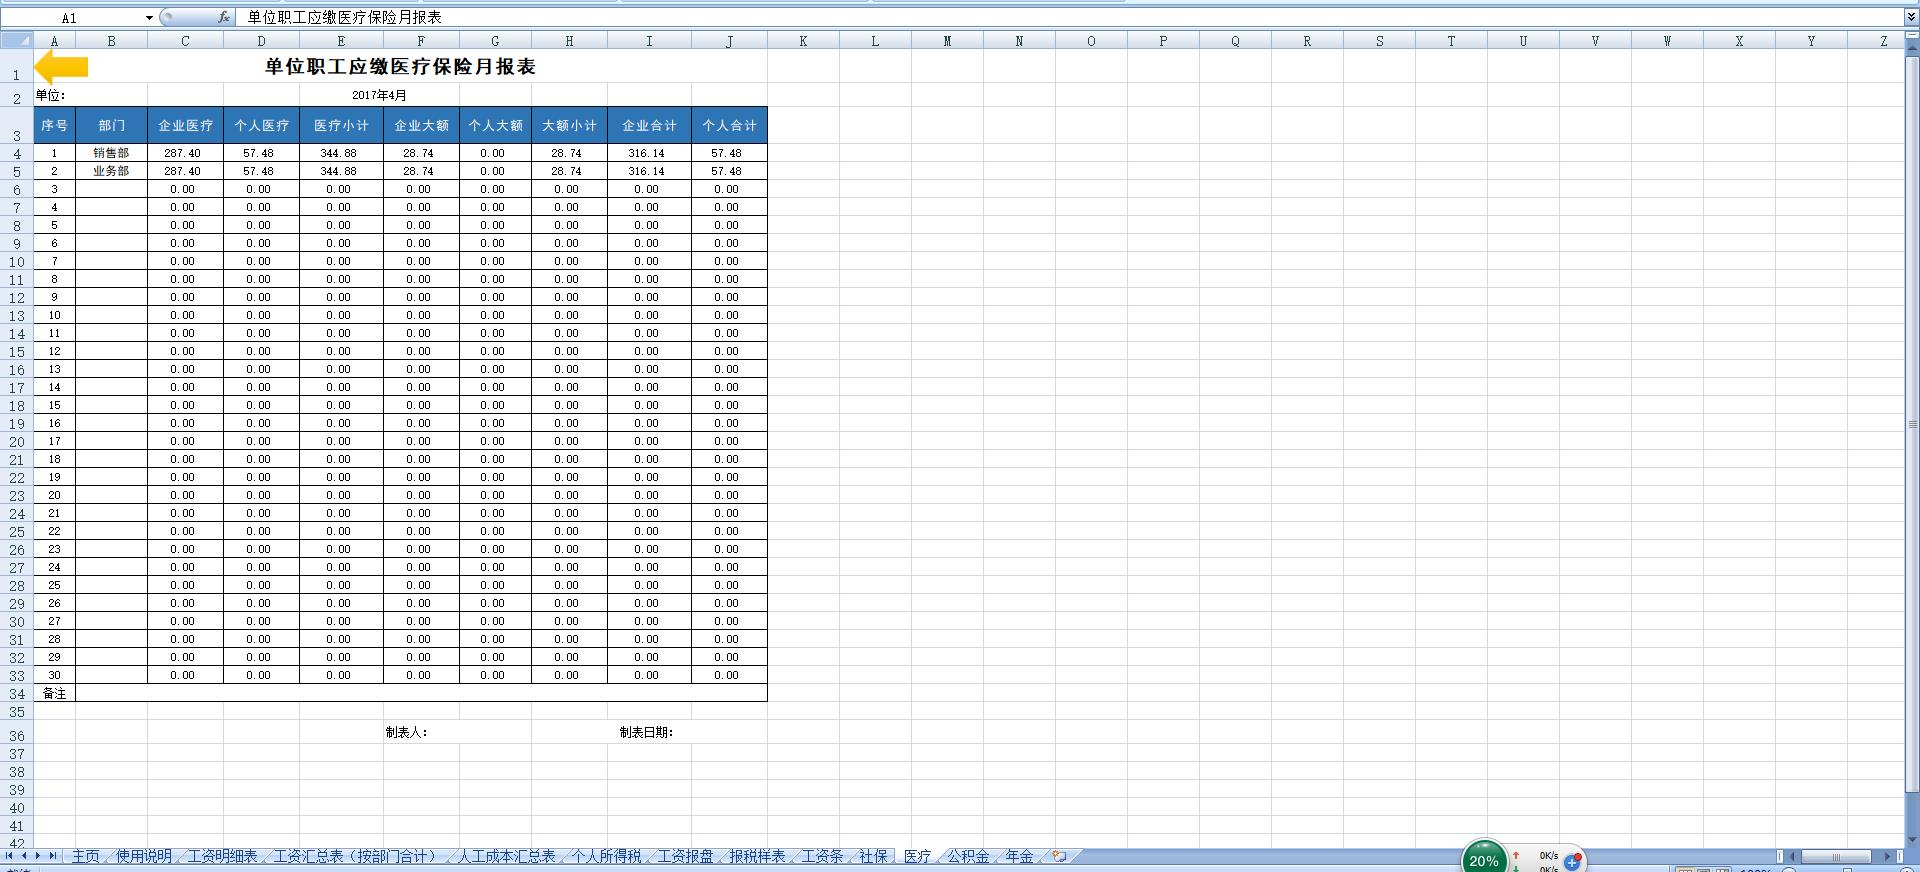Click the select-all corner of the sheet
The height and width of the screenshot is (872, 1920).
click(16, 41)
